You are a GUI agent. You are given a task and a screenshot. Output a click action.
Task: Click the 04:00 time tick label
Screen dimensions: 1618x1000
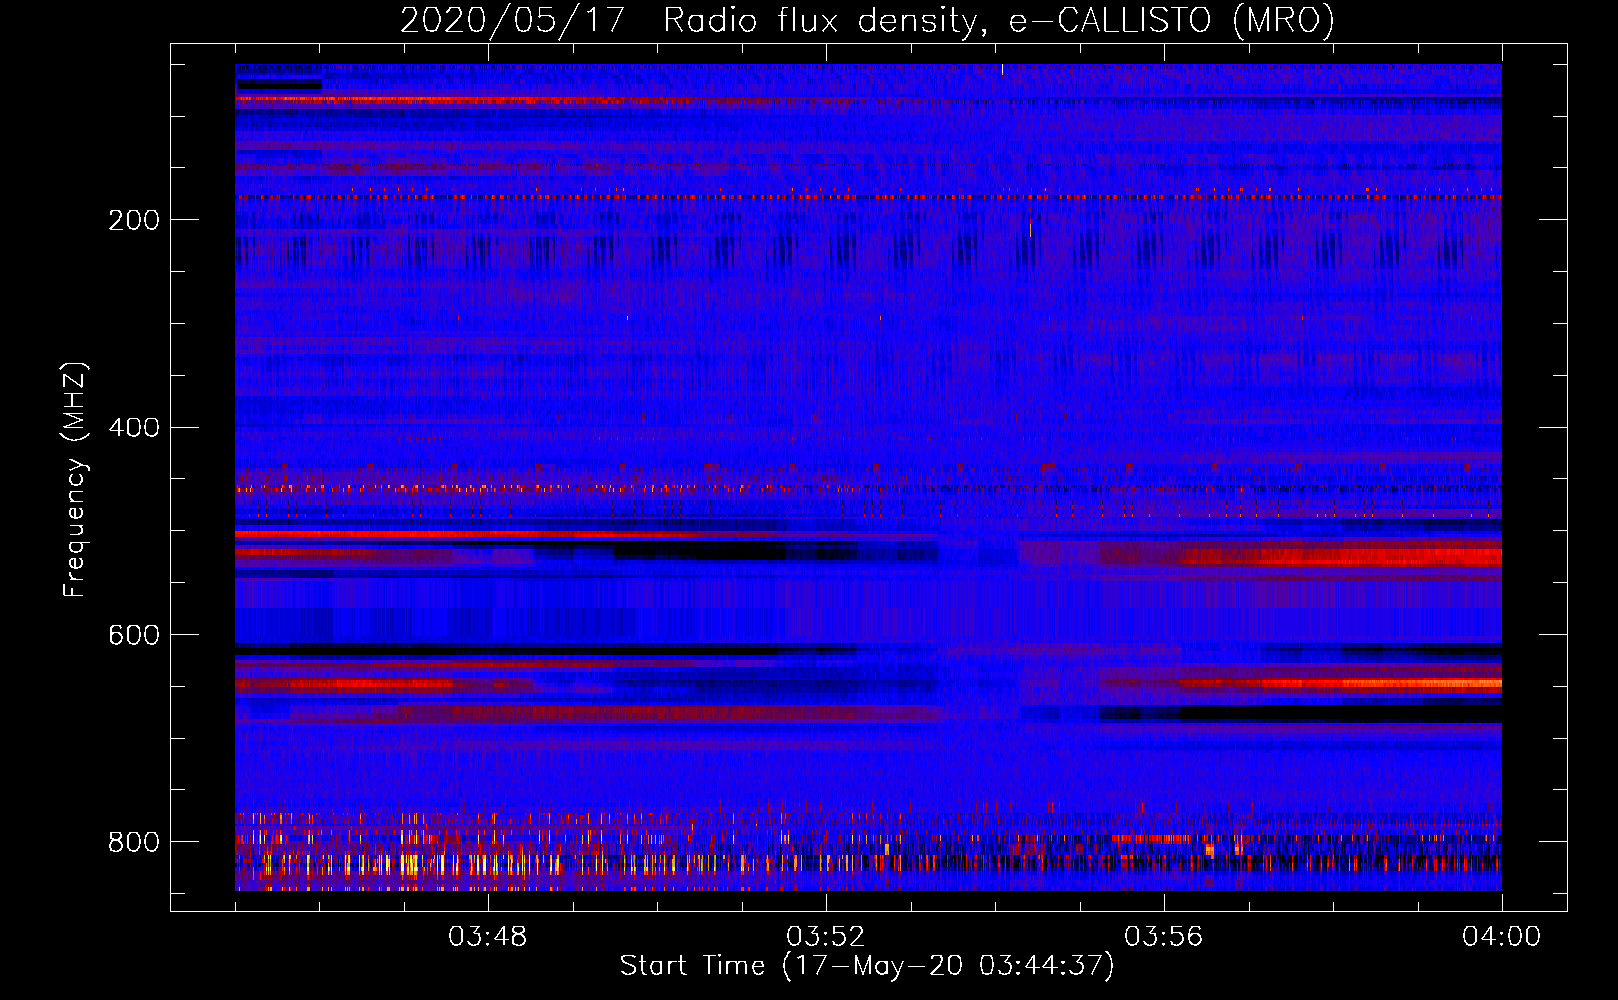click(x=1501, y=937)
